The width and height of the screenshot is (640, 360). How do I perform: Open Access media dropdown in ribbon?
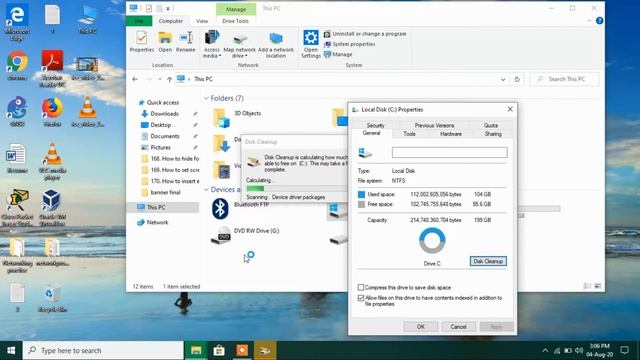tap(212, 44)
